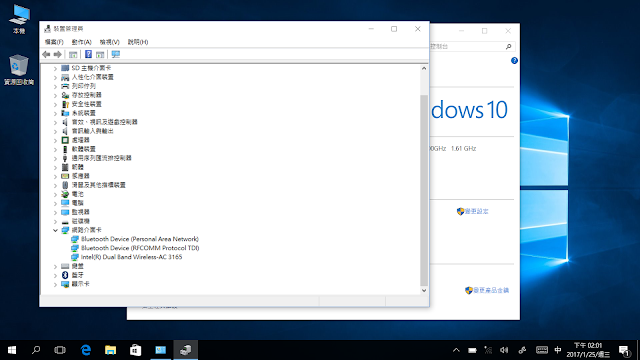The width and height of the screenshot is (640, 360).
Task: Click the forward arrow in Device Manager toolbar
Action: [x=58, y=54]
